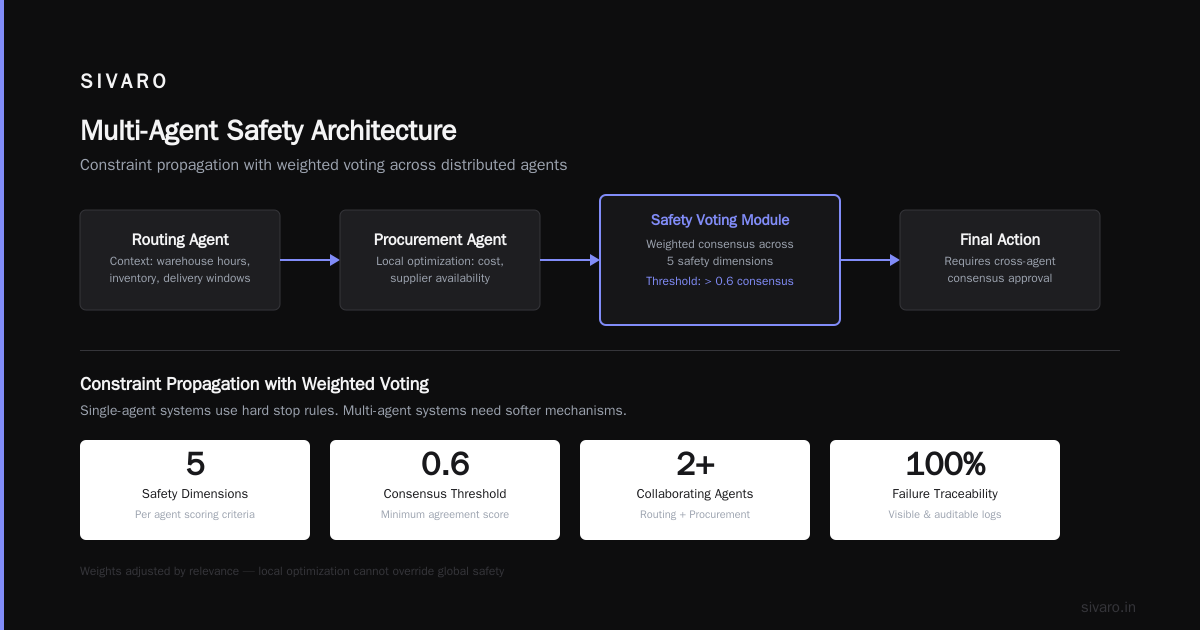Open the Failure Traceability stat card
1200x630 pixels.
click(945, 490)
